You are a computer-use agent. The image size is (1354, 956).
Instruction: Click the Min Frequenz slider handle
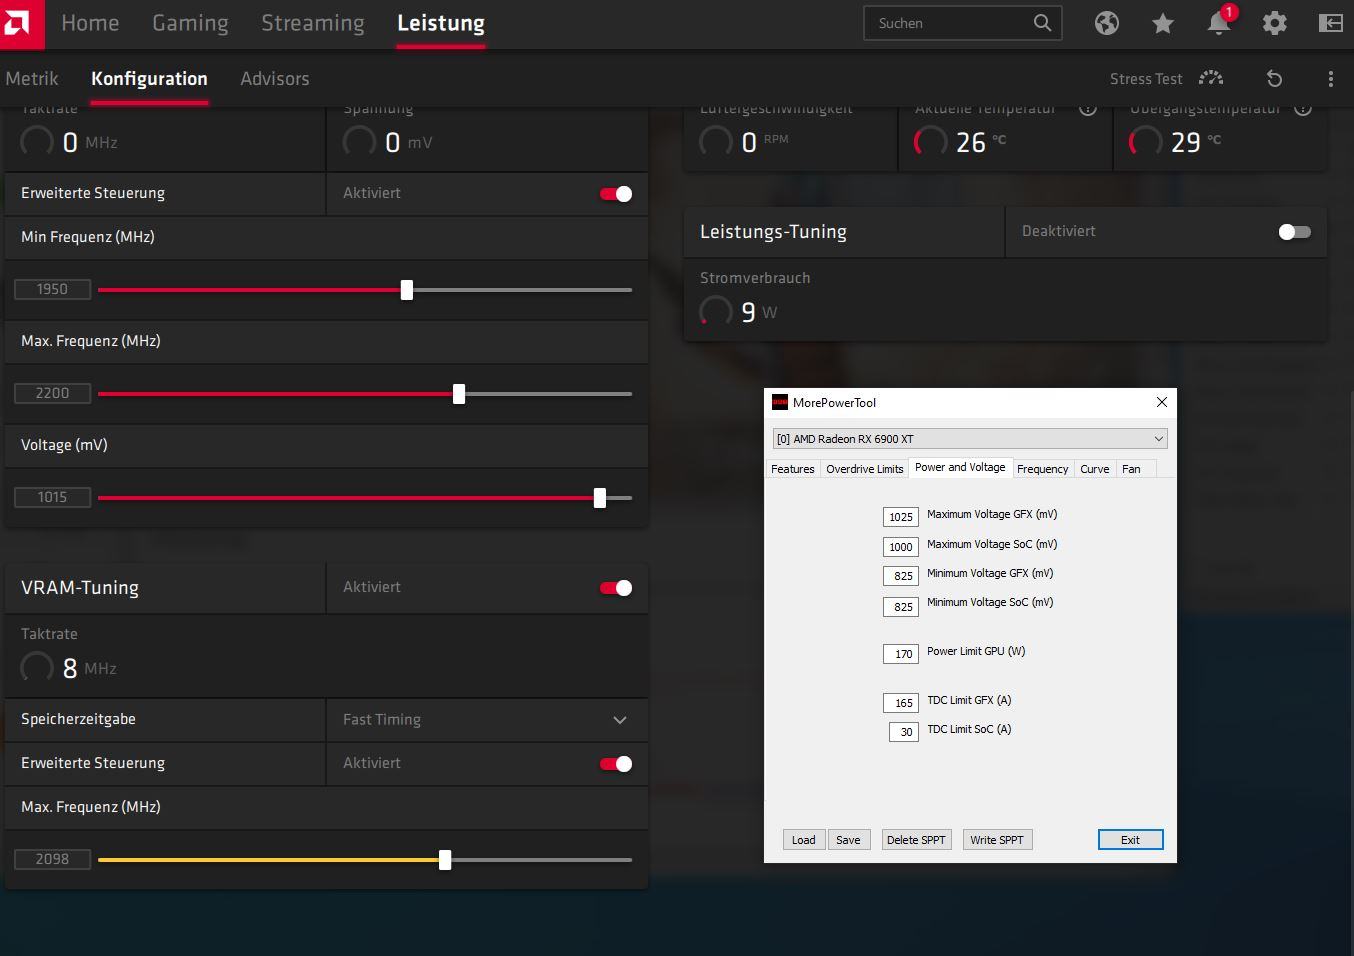click(x=407, y=290)
